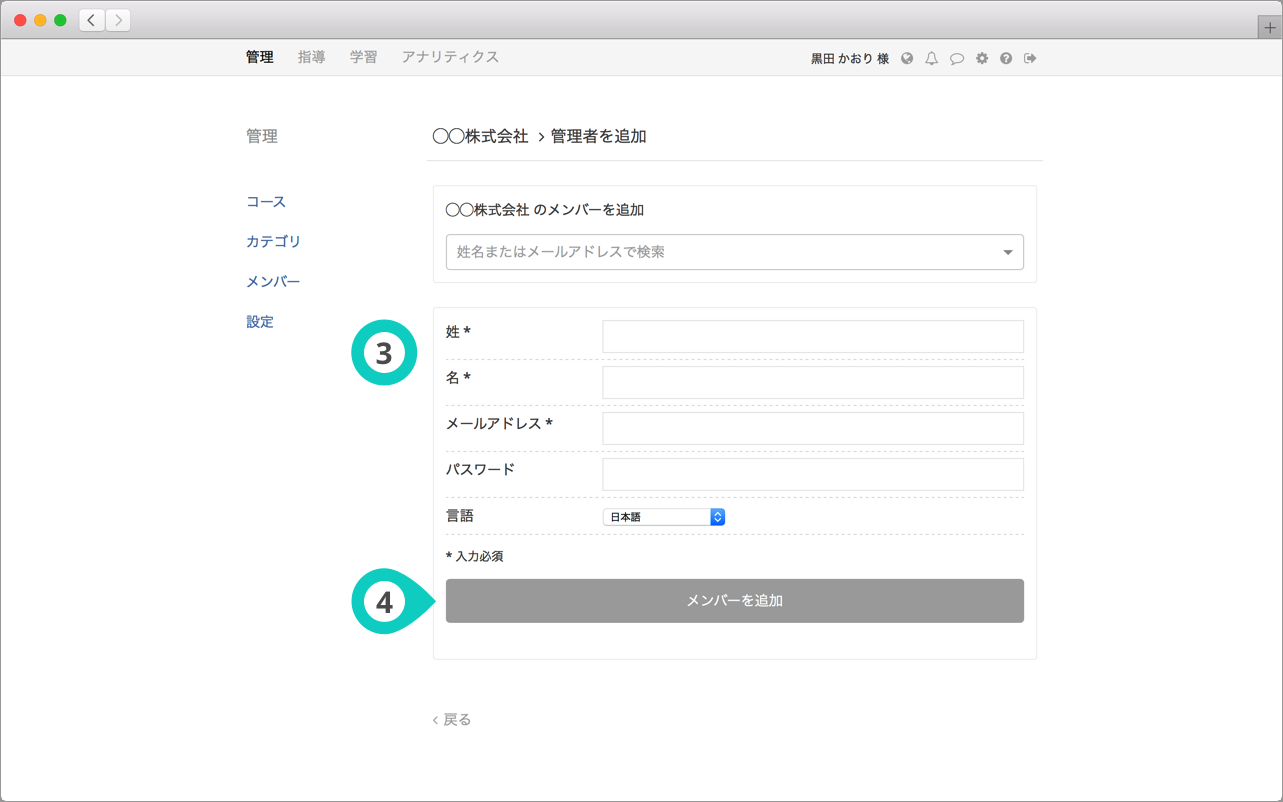Switch to the アナリティクス tab
1283x802 pixels.
450,57
